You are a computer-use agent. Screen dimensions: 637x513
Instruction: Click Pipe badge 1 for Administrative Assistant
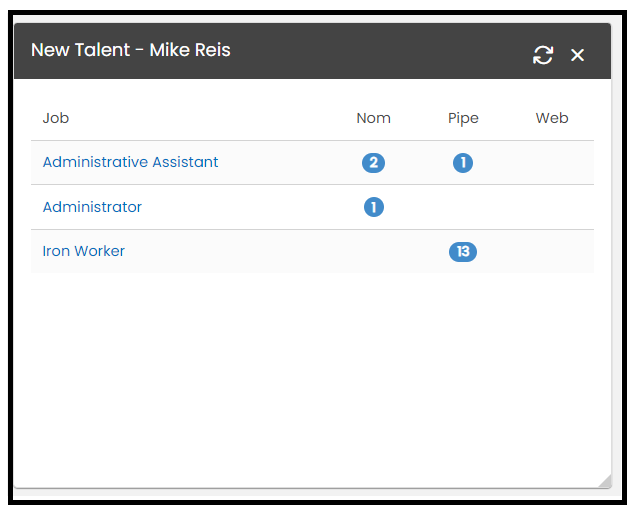pyautogui.click(x=463, y=163)
